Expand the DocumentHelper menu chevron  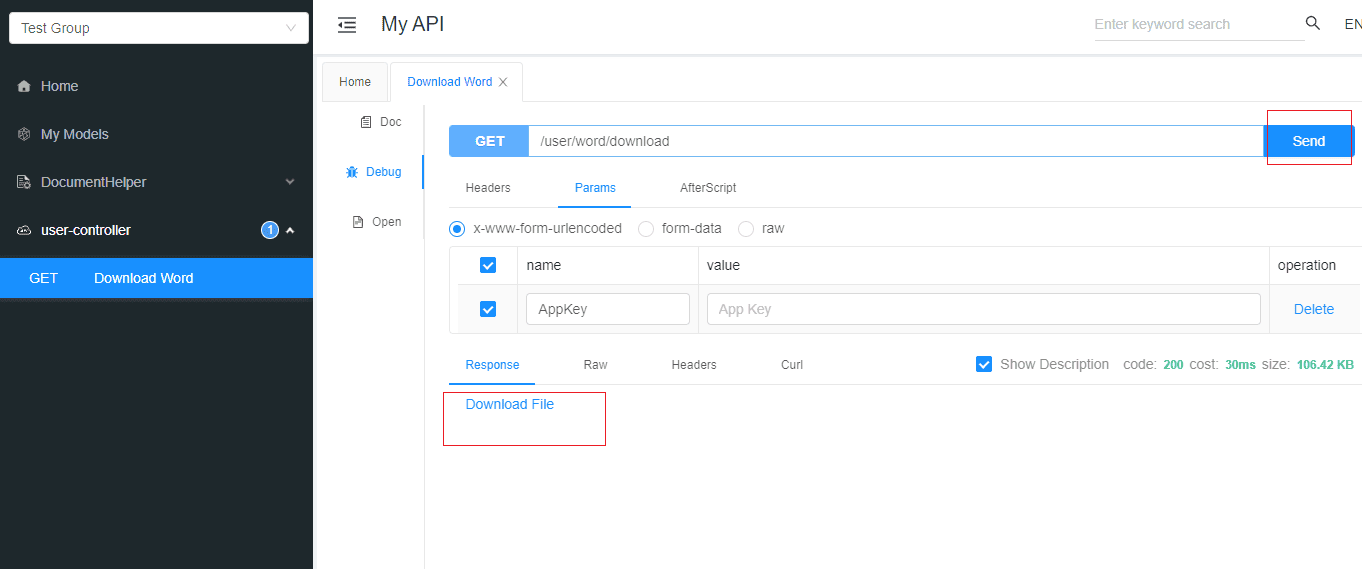coord(290,182)
